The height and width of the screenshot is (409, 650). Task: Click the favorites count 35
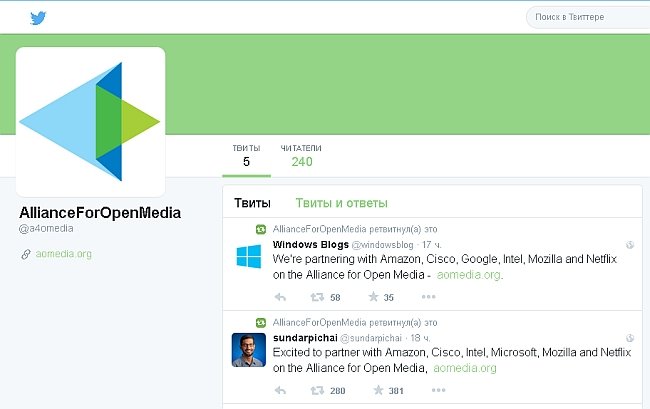[x=388, y=298]
